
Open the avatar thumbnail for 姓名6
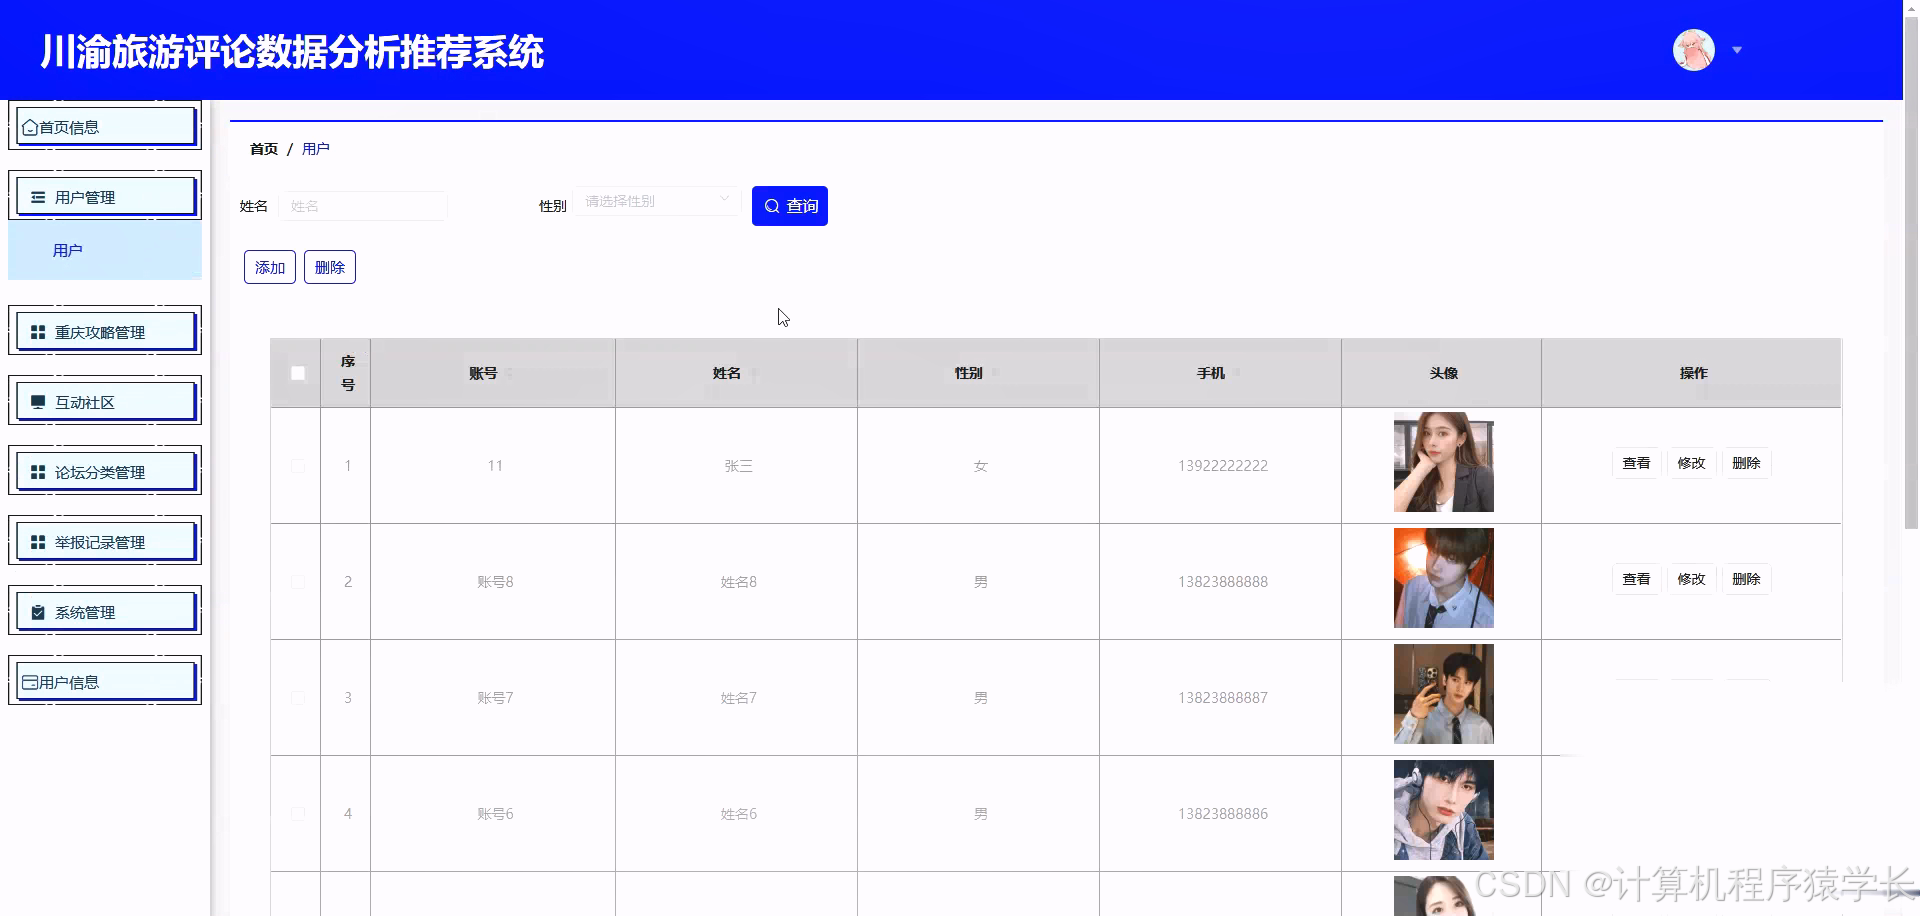tap(1444, 810)
